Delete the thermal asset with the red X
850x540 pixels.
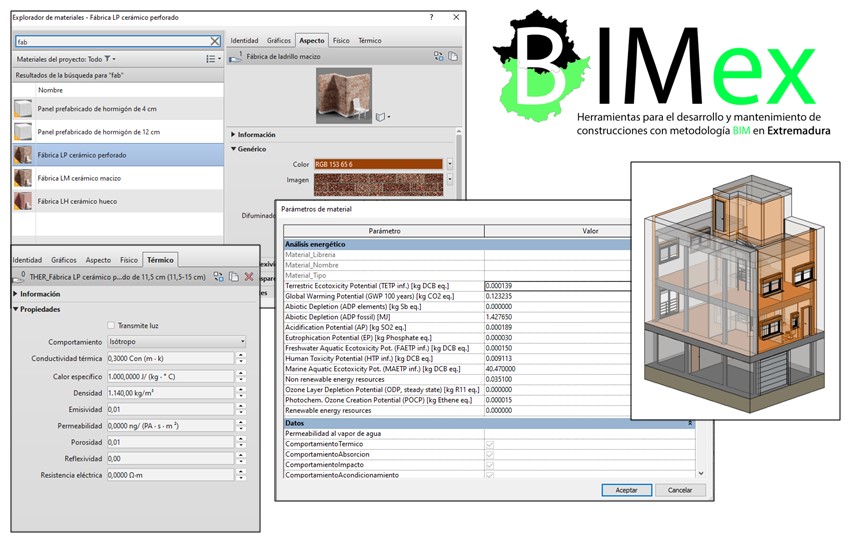click(x=249, y=277)
